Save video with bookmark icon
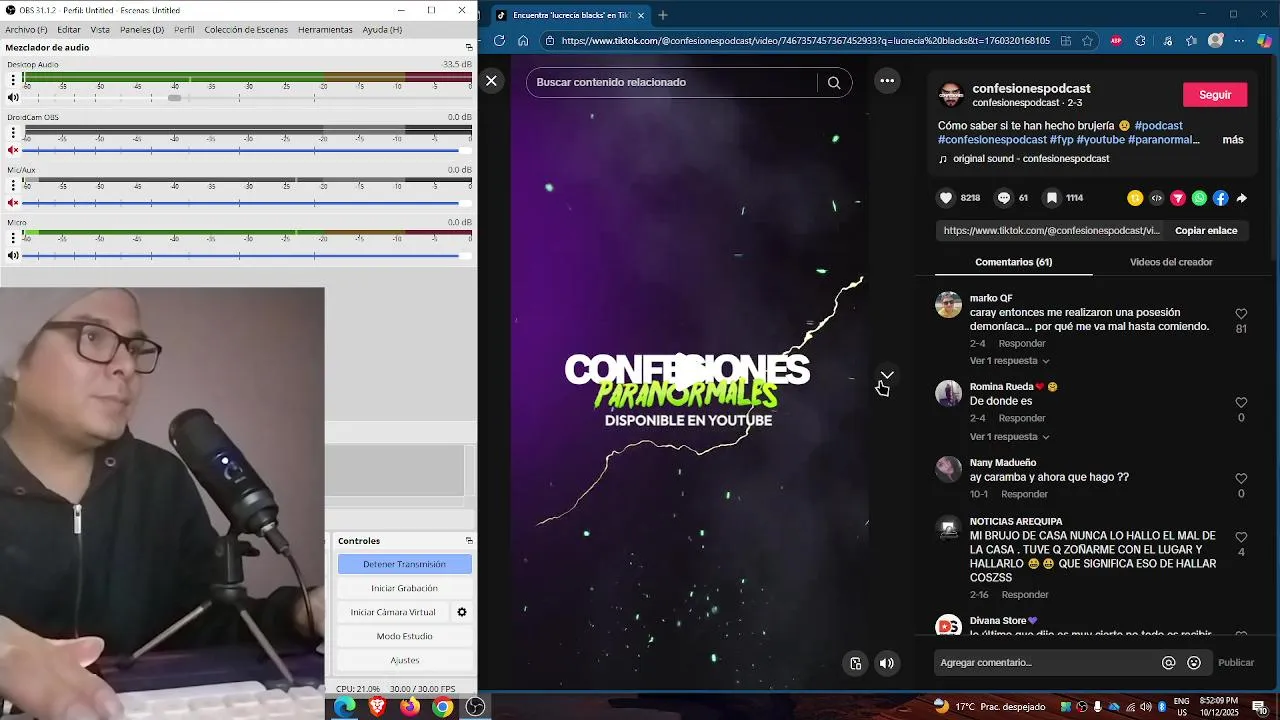The image size is (1280, 720). tap(1052, 198)
